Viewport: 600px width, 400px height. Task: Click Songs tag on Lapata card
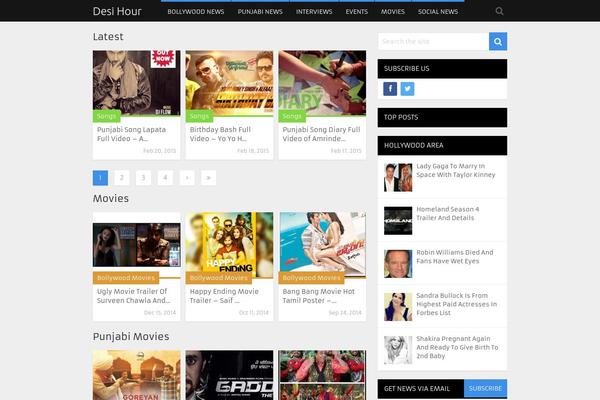click(x=106, y=116)
